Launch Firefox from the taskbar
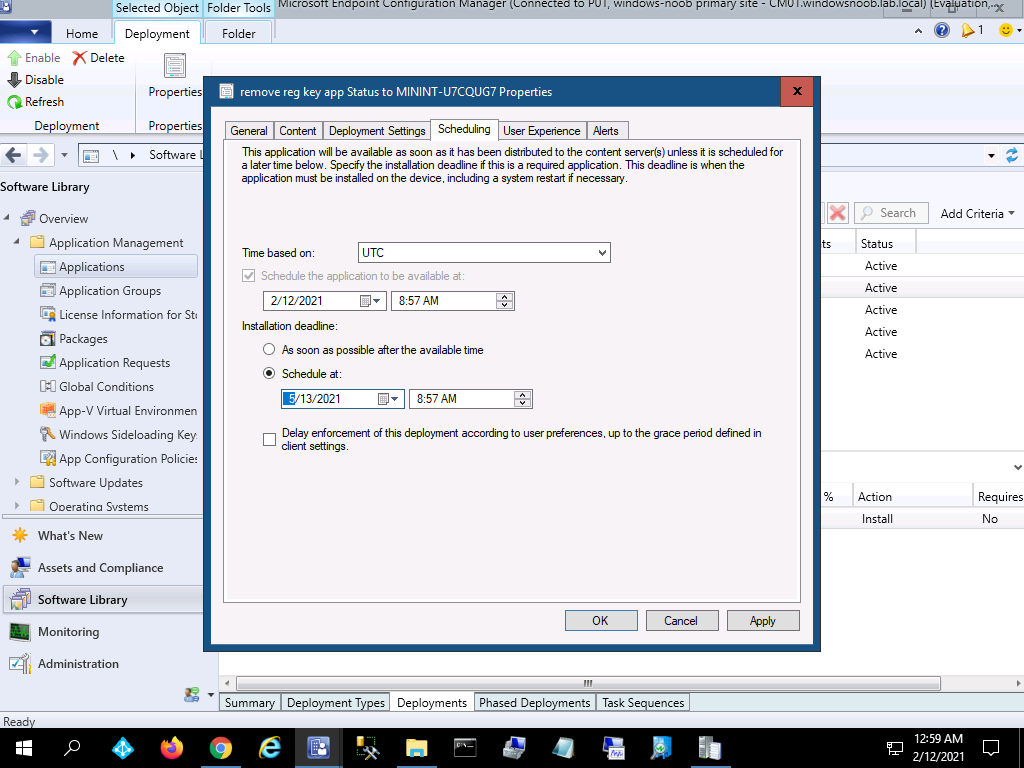The width and height of the screenshot is (1024, 768). [172, 748]
